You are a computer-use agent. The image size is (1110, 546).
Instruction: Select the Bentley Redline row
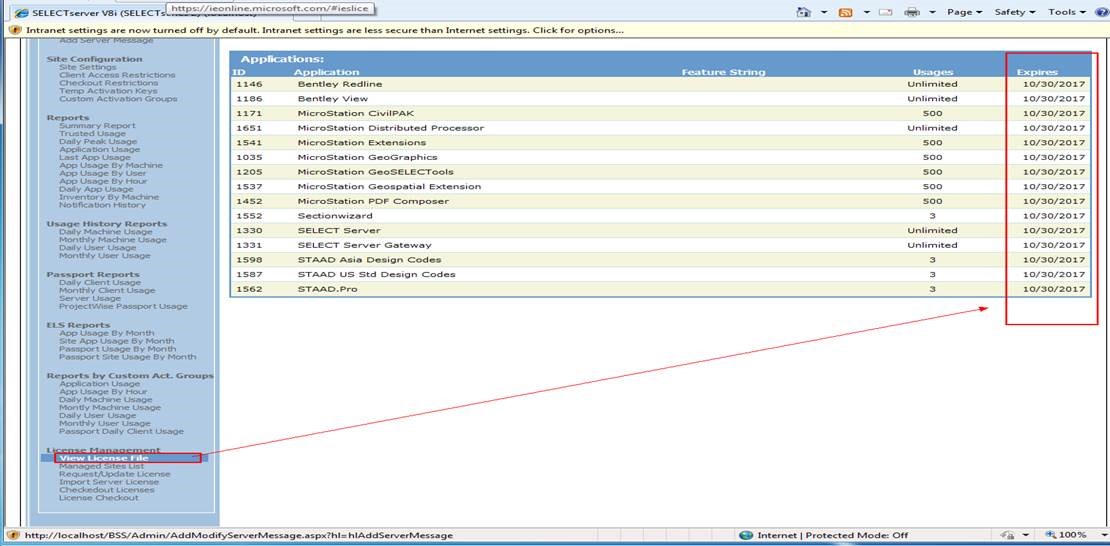tap(660, 84)
